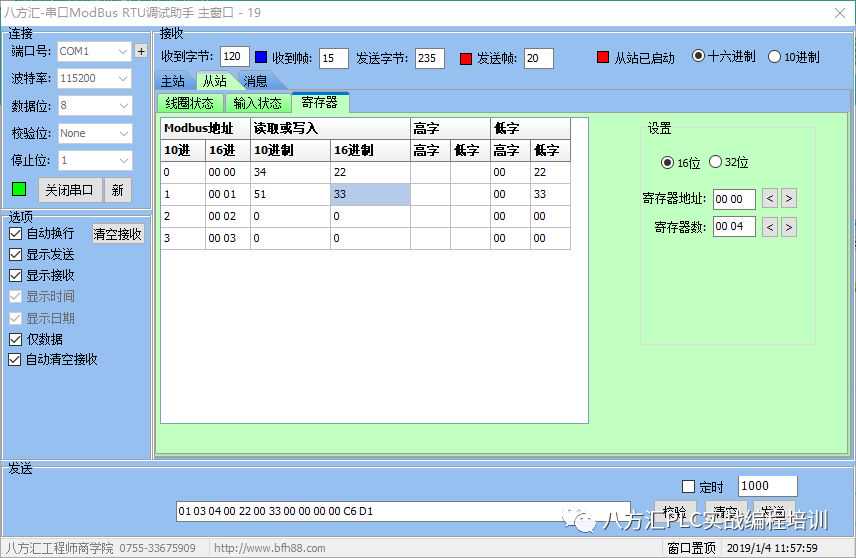Screen dimensions: 856x558
Task: Click the green serial port status indicator
Action: 19,188
